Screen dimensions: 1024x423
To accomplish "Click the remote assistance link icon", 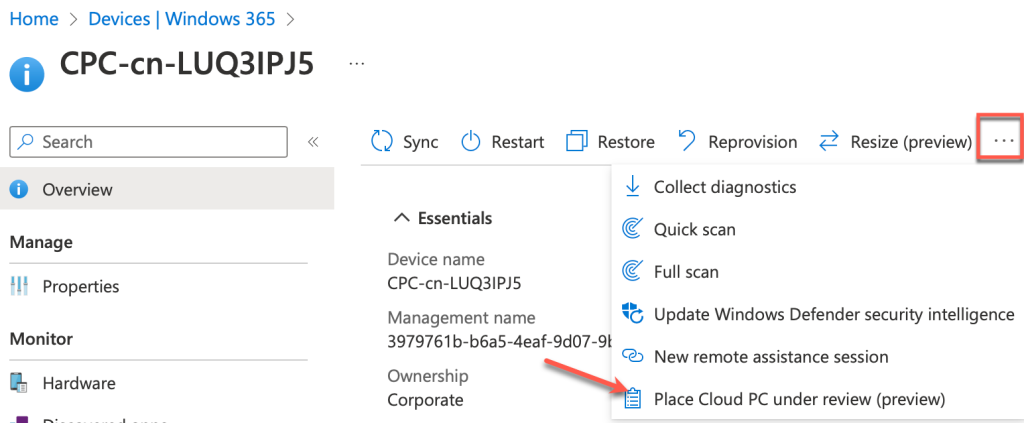I will click(632, 356).
